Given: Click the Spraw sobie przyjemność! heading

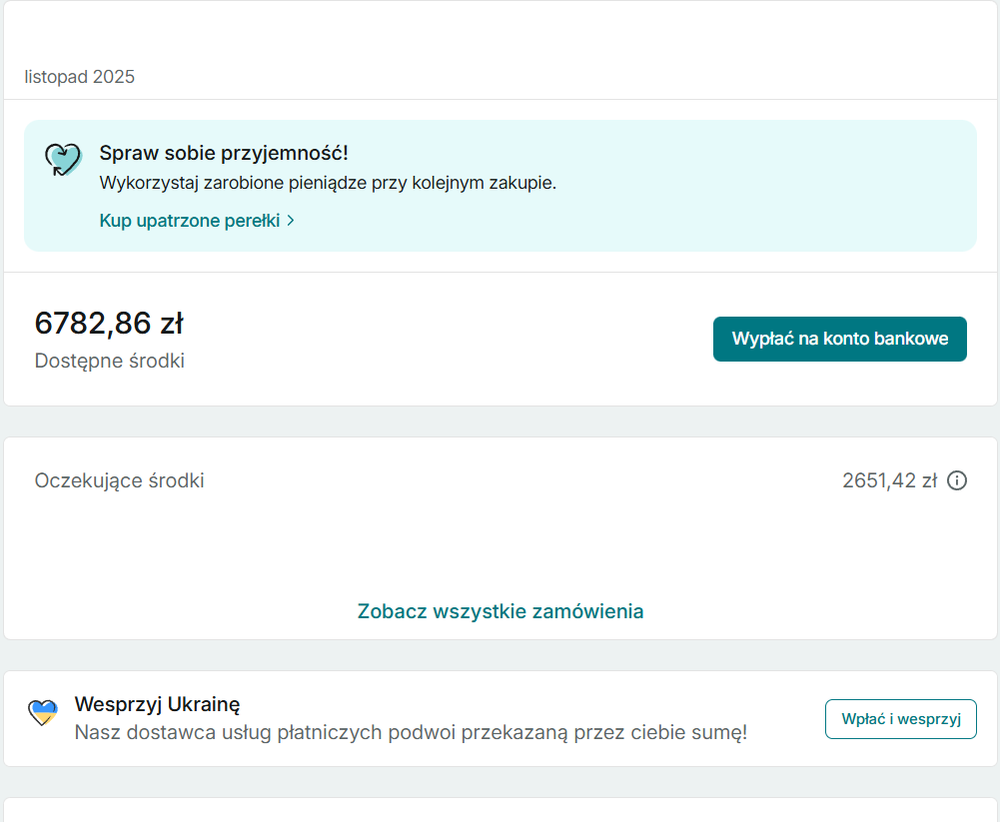Looking at the screenshot, I should (x=223, y=153).
